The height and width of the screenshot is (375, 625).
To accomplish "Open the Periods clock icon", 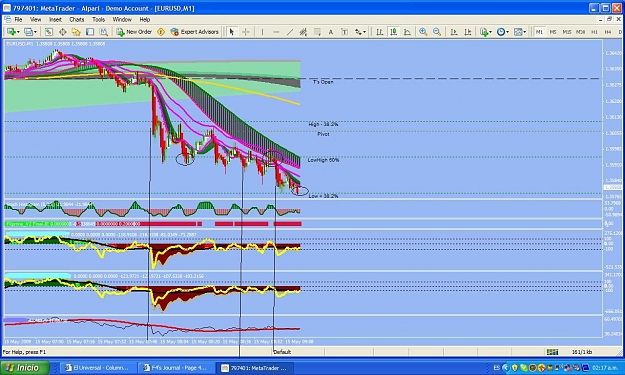I will 501,32.
